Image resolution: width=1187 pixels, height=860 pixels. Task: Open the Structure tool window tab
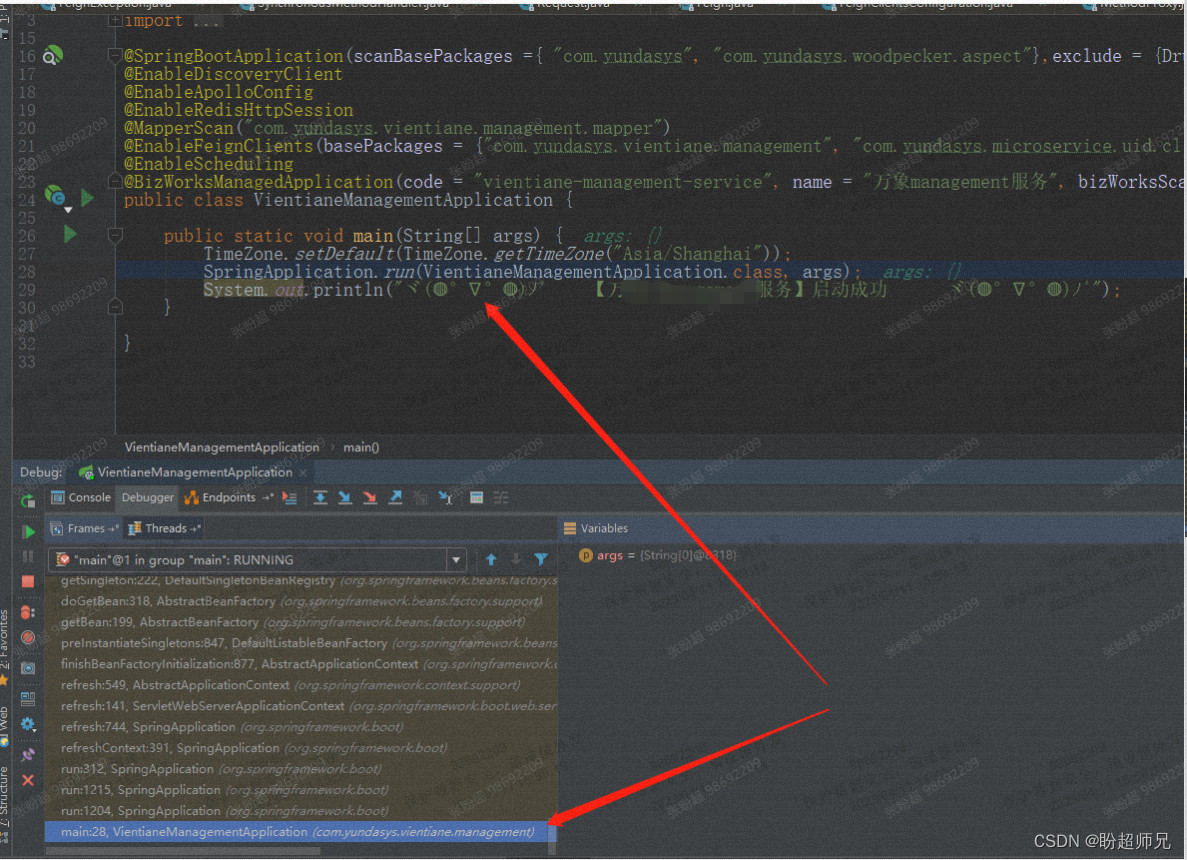tap(5, 797)
